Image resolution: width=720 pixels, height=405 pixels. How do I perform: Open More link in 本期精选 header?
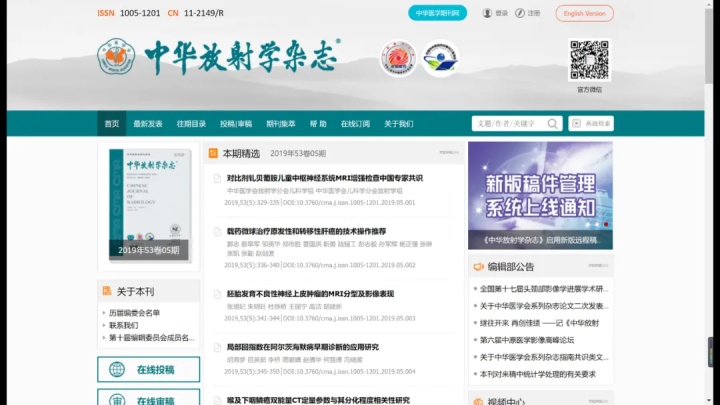tap(449, 152)
